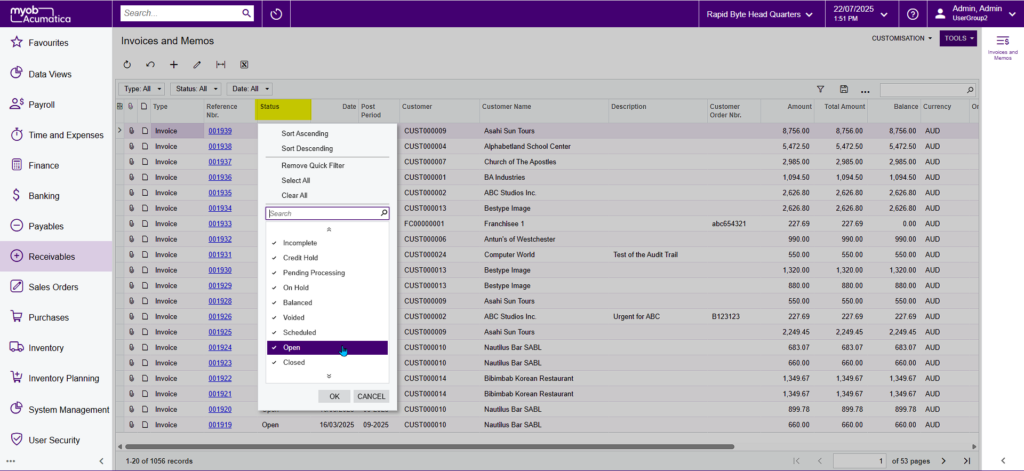Open User Security module
Viewport: 1024px width, 471px height.
54,440
